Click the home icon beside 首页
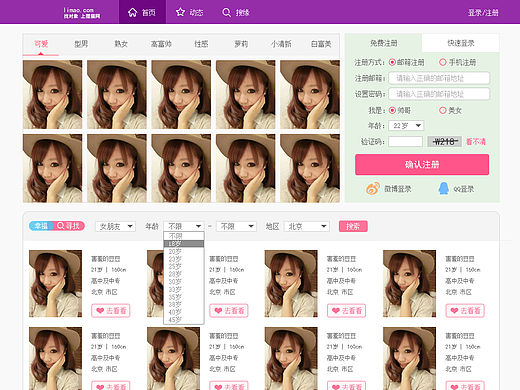Image resolution: width=520 pixels, height=390 pixels. [132, 12]
